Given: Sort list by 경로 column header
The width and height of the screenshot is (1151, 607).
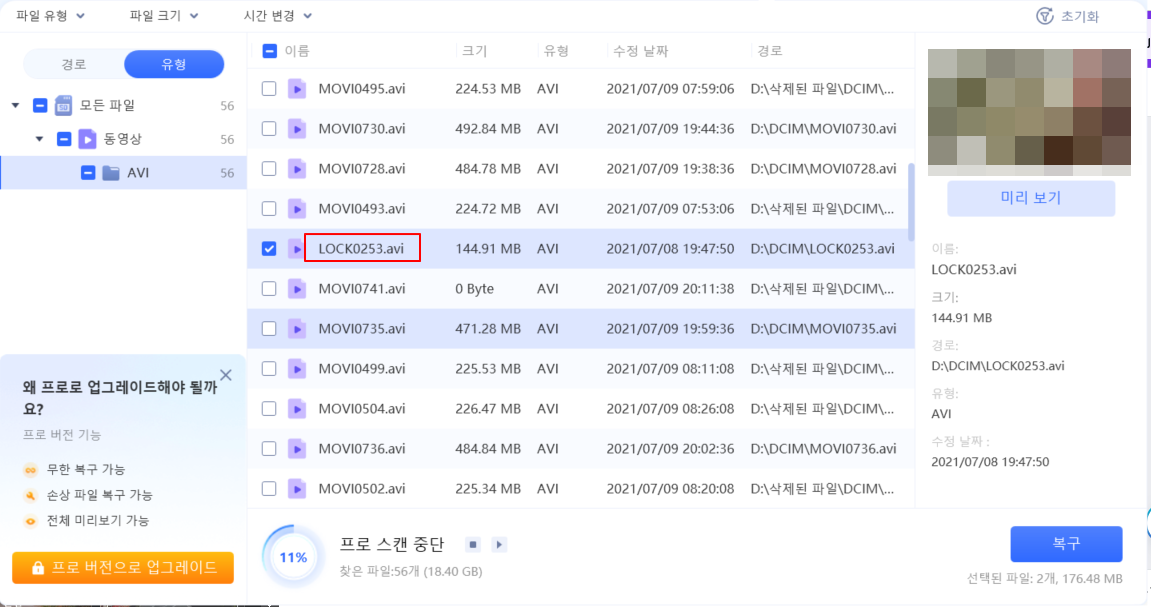Looking at the screenshot, I should point(769,51).
